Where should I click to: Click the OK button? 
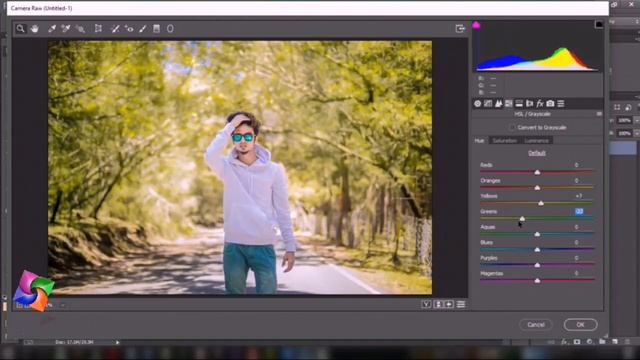(x=580, y=325)
